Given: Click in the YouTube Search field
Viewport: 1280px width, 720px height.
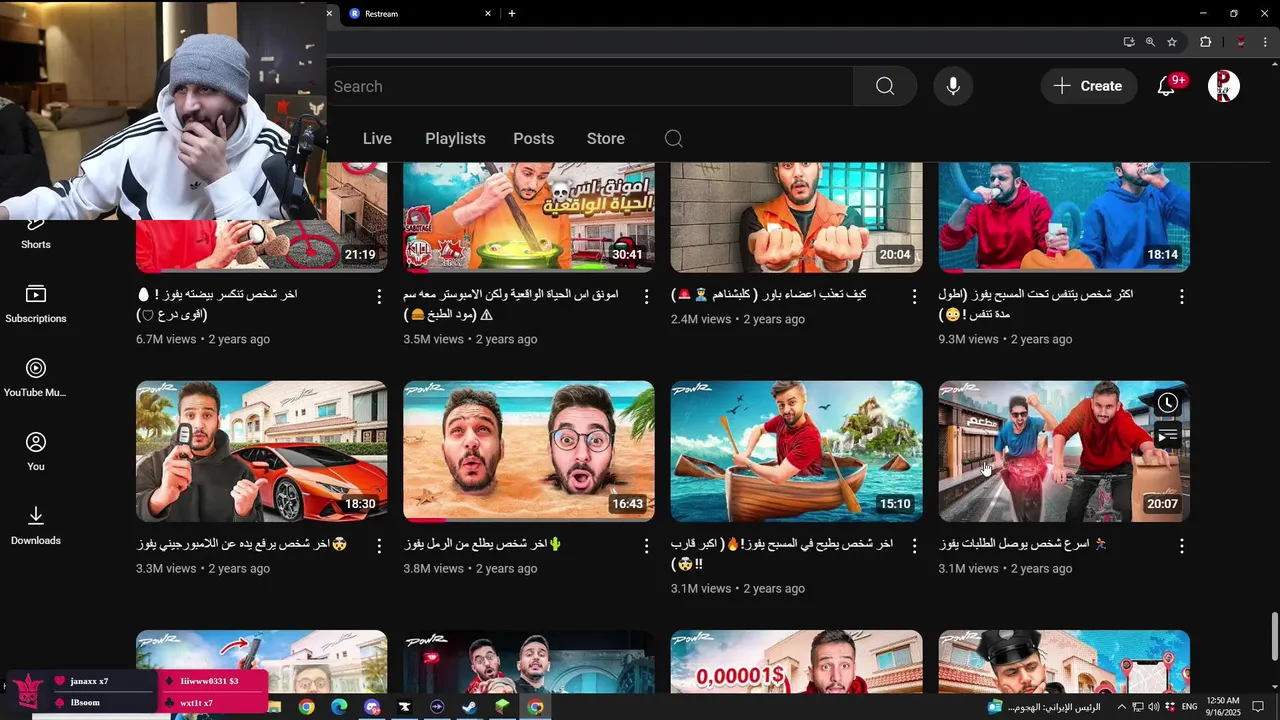Looking at the screenshot, I should tap(590, 86).
